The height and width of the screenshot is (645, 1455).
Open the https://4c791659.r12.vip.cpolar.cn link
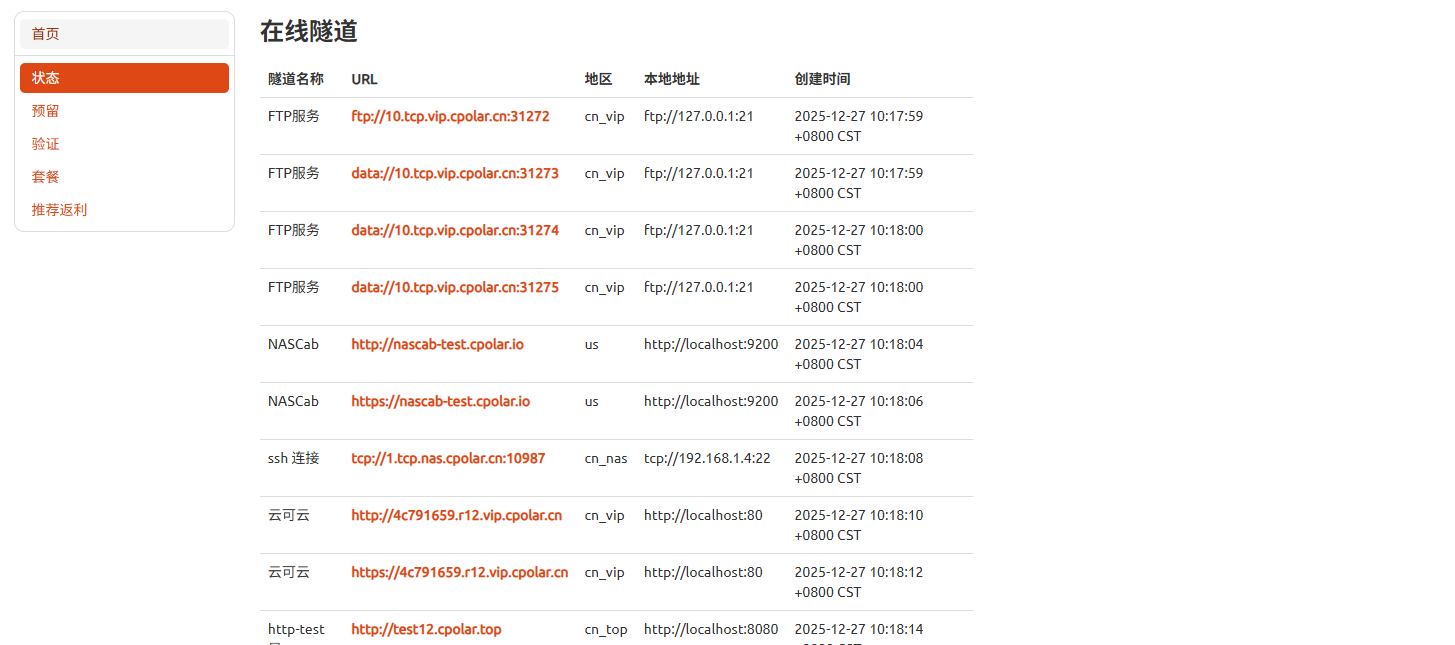pyautogui.click(x=460, y=572)
